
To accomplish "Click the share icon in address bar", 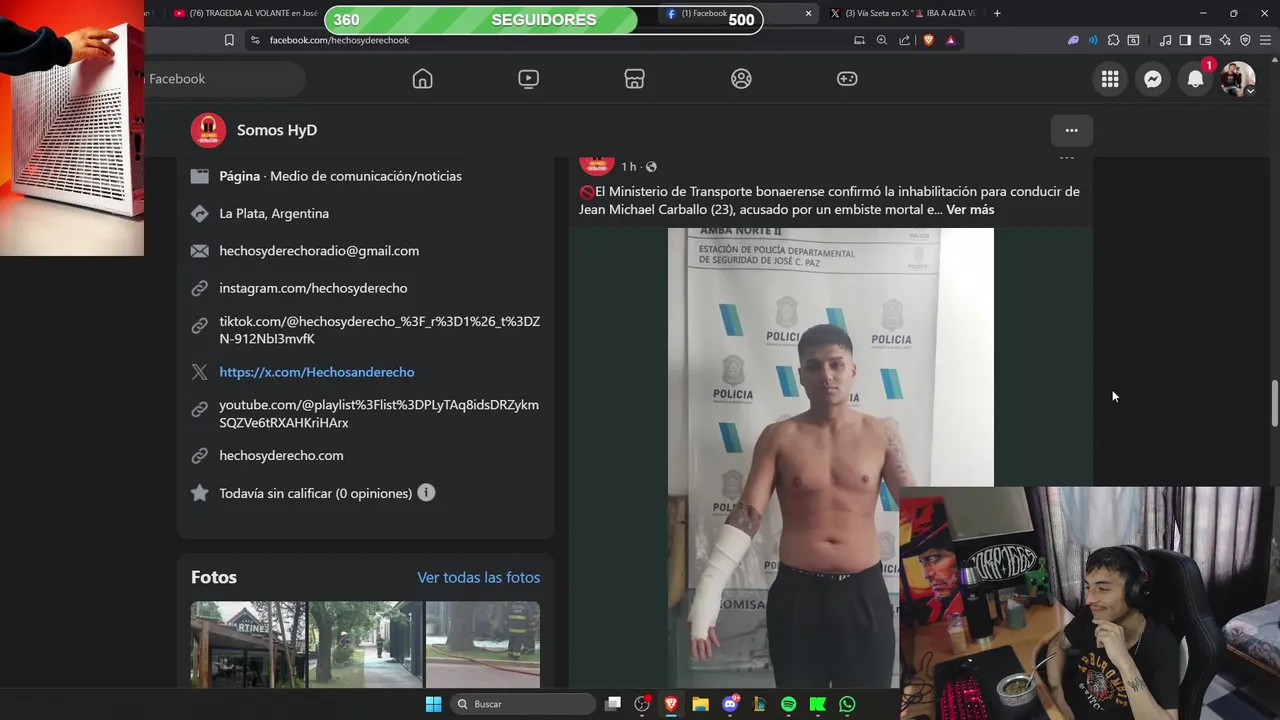I will [x=904, y=40].
